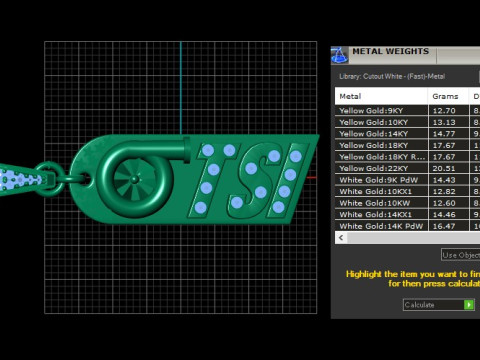Sort by the Grams column header

(448, 96)
